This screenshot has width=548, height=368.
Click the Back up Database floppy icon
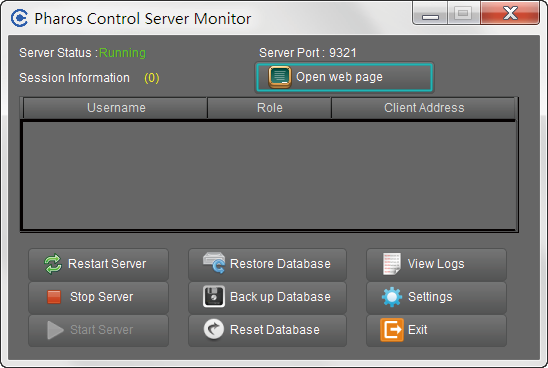coord(214,296)
